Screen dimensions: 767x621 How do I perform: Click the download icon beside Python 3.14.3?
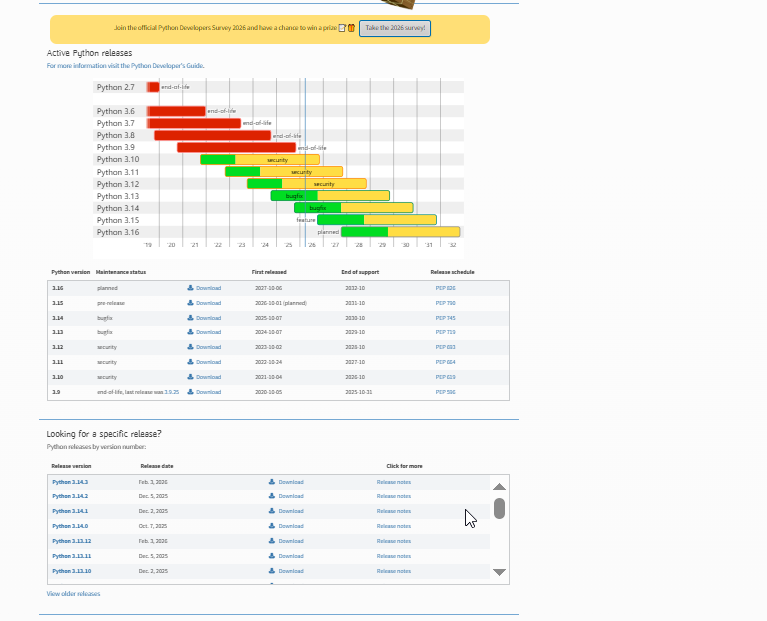click(271, 482)
